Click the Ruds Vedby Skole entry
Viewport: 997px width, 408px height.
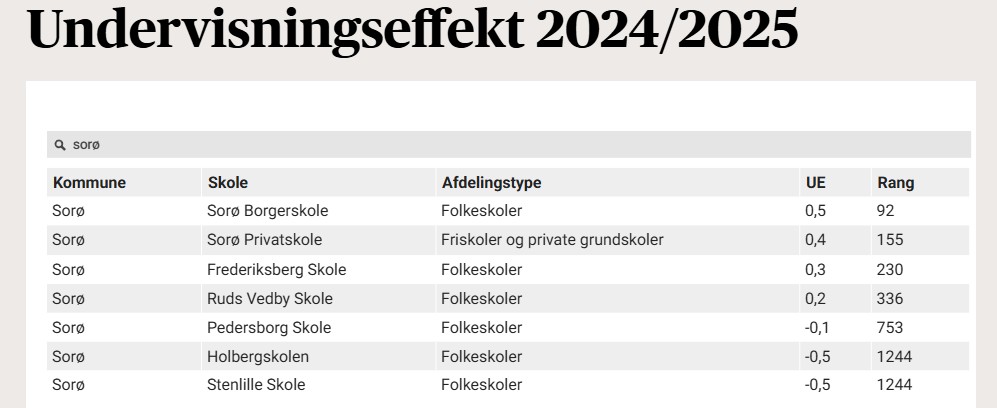point(269,298)
